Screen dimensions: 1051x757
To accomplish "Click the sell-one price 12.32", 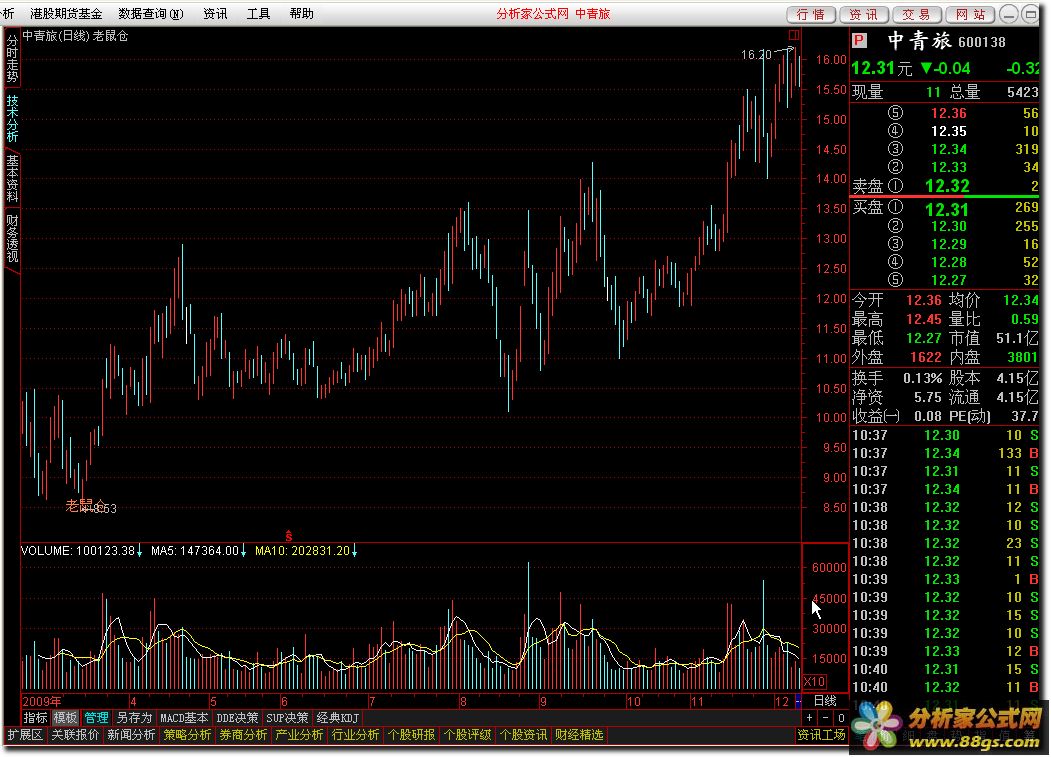I will click(947, 186).
